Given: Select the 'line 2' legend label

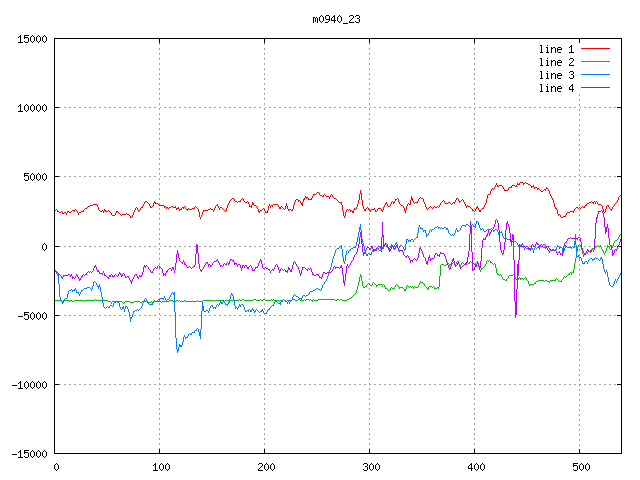Looking at the screenshot, I should [556, 62].
